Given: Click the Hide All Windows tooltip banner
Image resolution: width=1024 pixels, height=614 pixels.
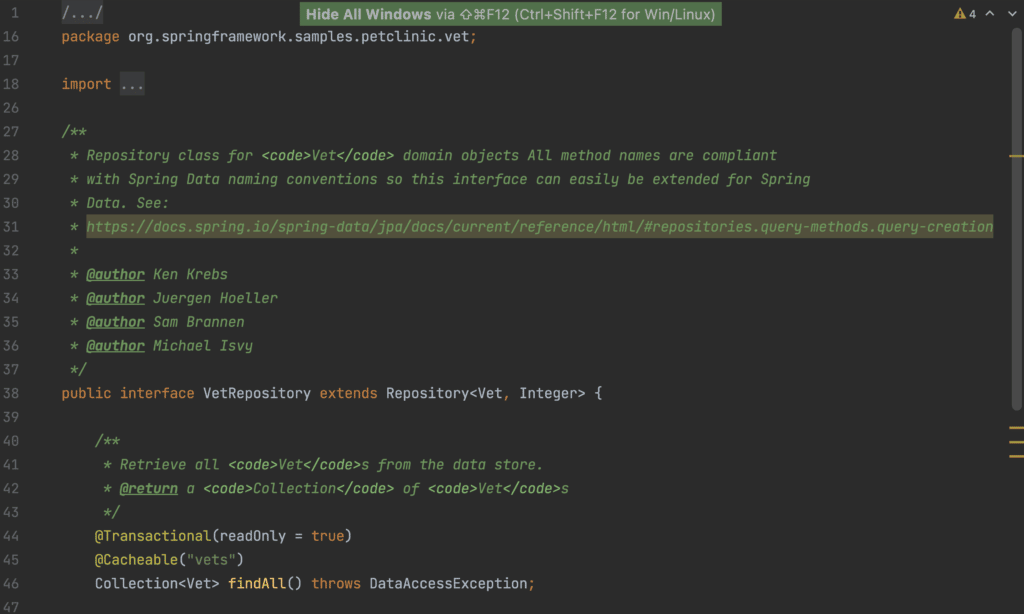Looking at the screenshot, I should [511, 14].
